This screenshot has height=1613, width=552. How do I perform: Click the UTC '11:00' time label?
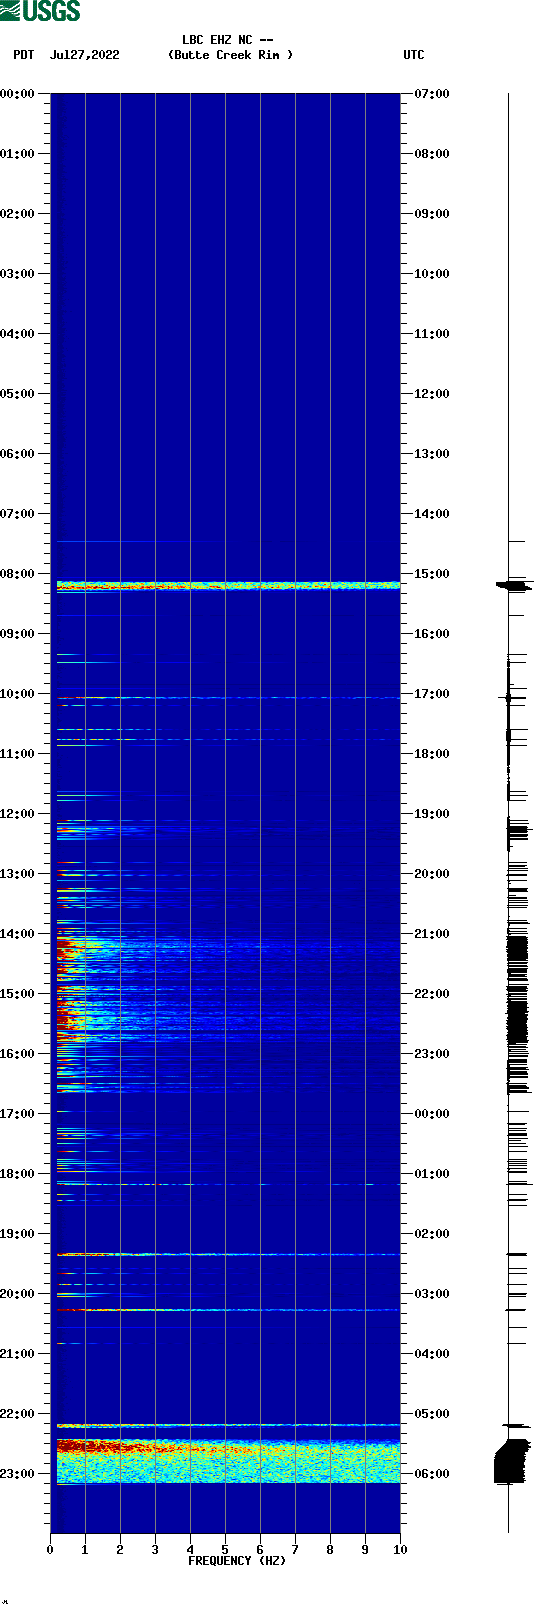pos(432,334)
